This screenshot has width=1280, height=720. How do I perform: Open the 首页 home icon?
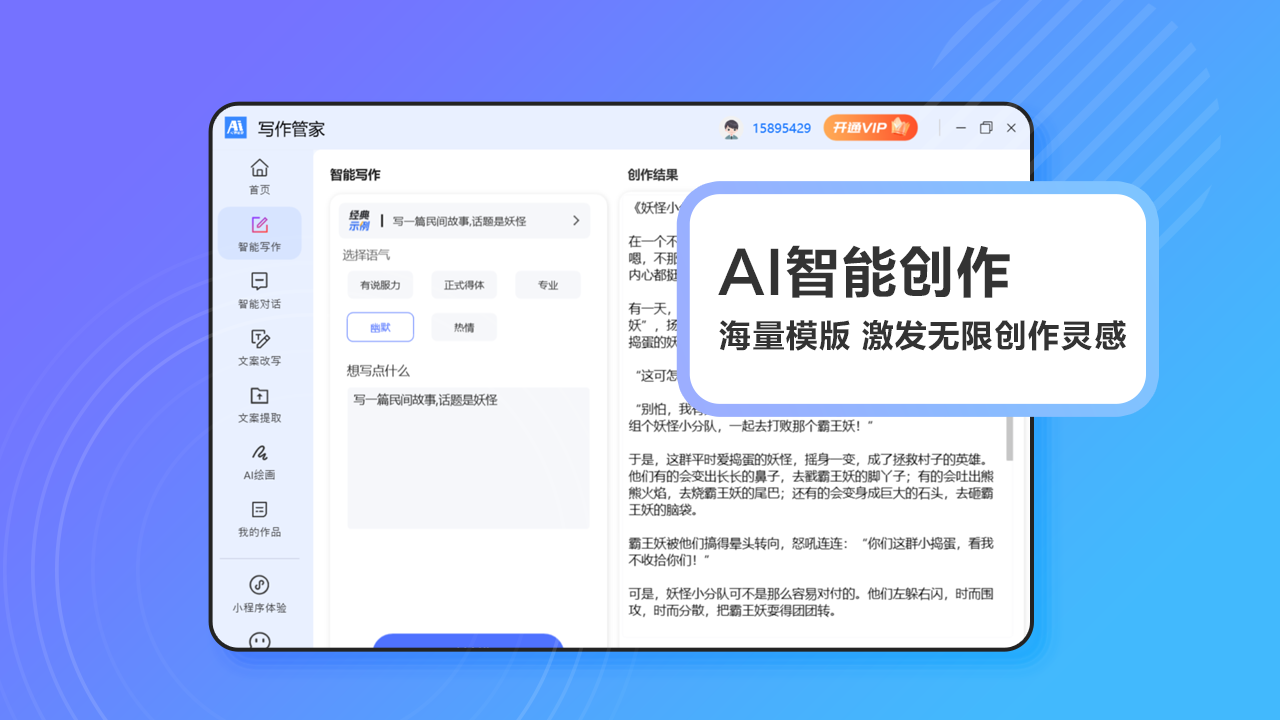click(259, 168)
